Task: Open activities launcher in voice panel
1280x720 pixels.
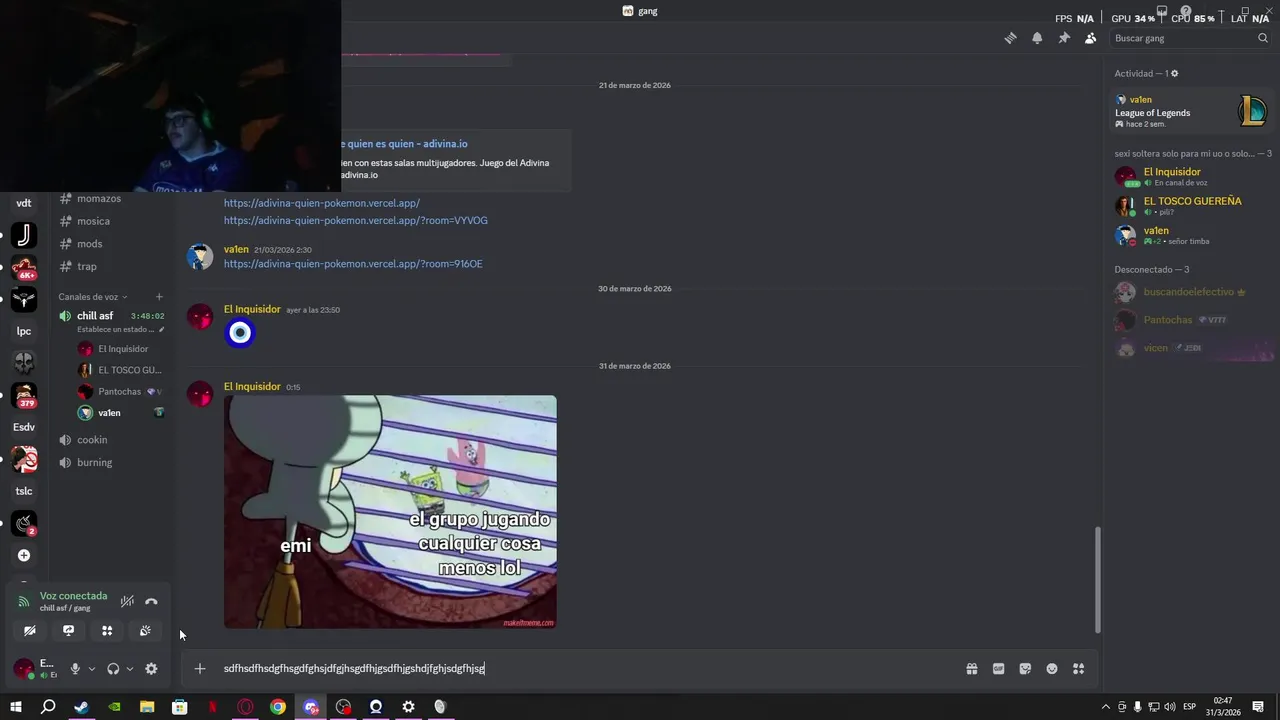Action: click(x=107, y=630)
